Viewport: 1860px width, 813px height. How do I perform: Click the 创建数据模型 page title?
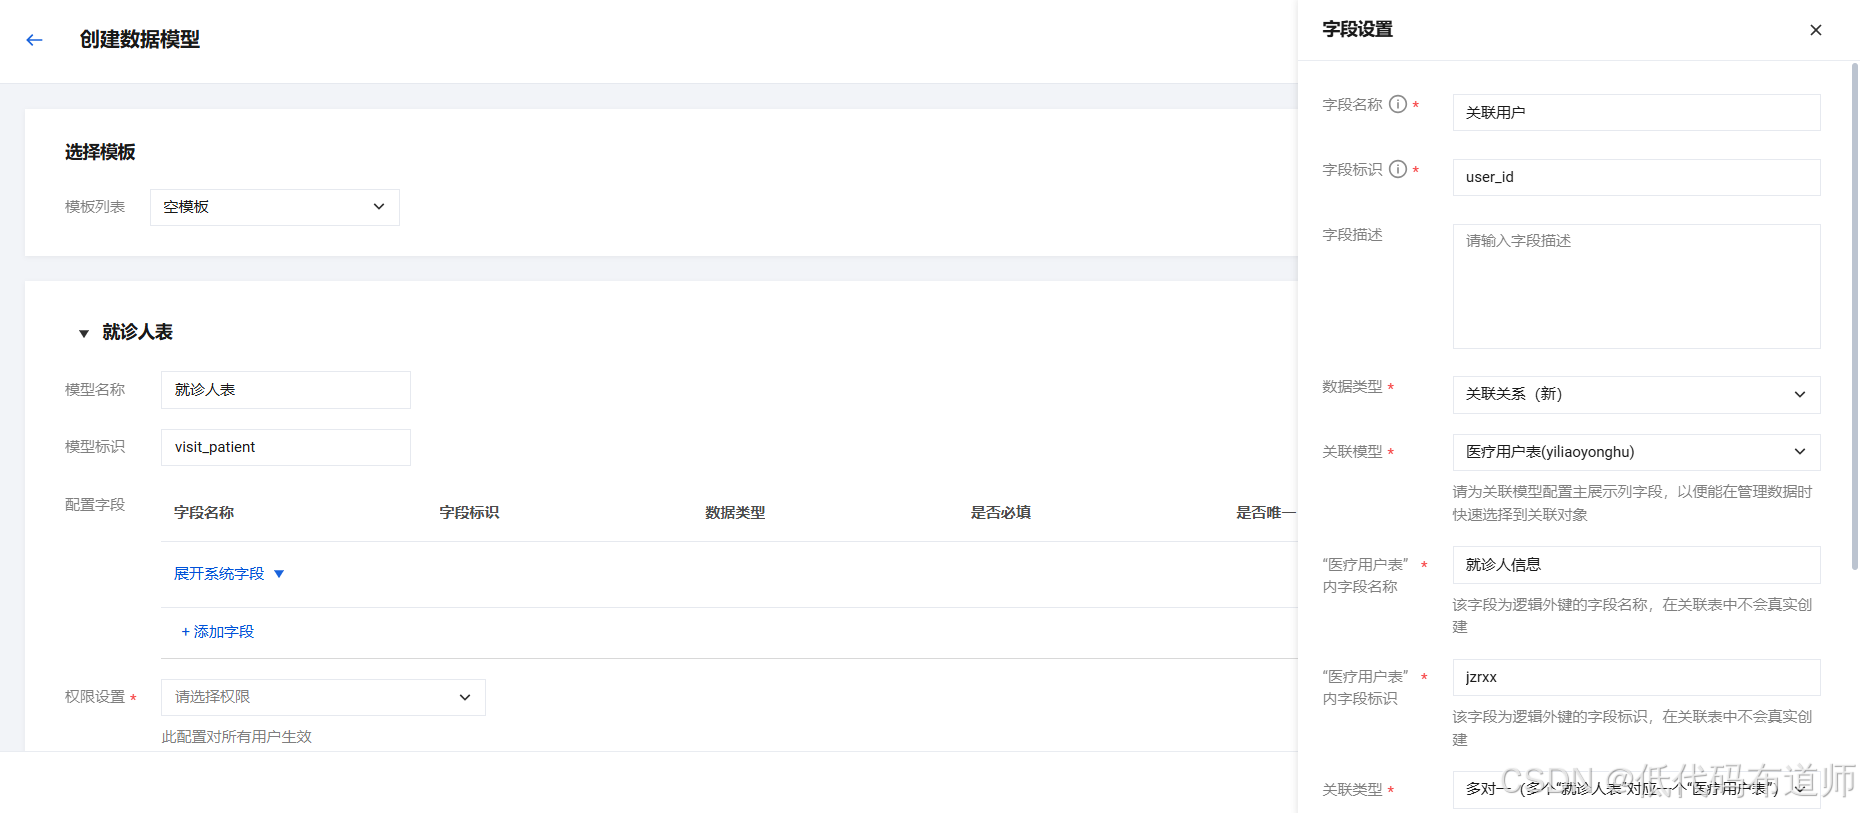[x=140, y=40]
